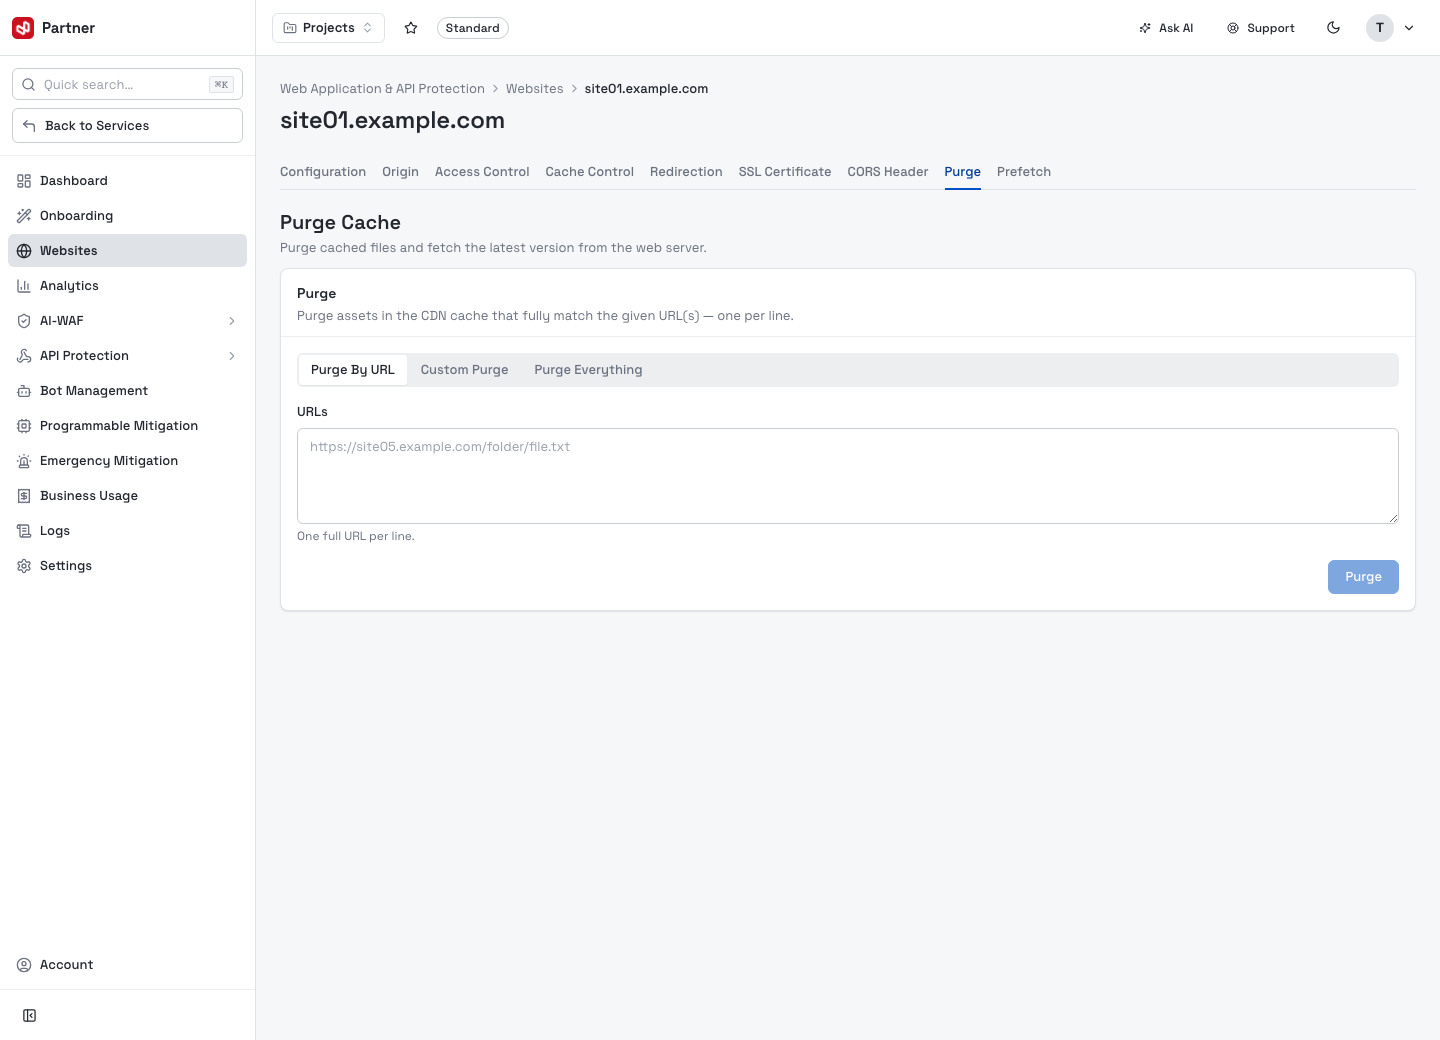
Task: Click the ⌘K shortcut badge
Action: [221, 85]
